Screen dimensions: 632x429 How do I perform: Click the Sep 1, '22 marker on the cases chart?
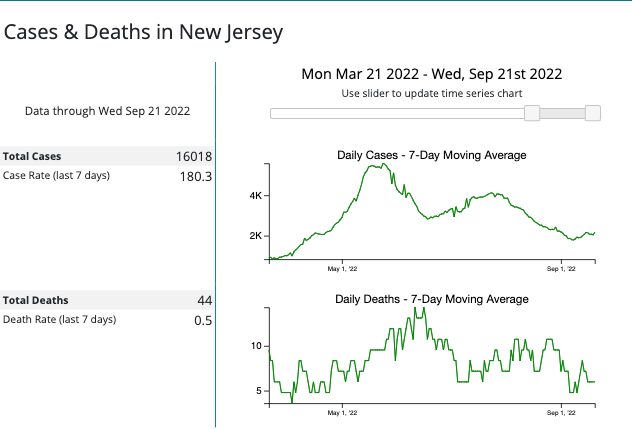pyautogui.click(x=561, y=268)
